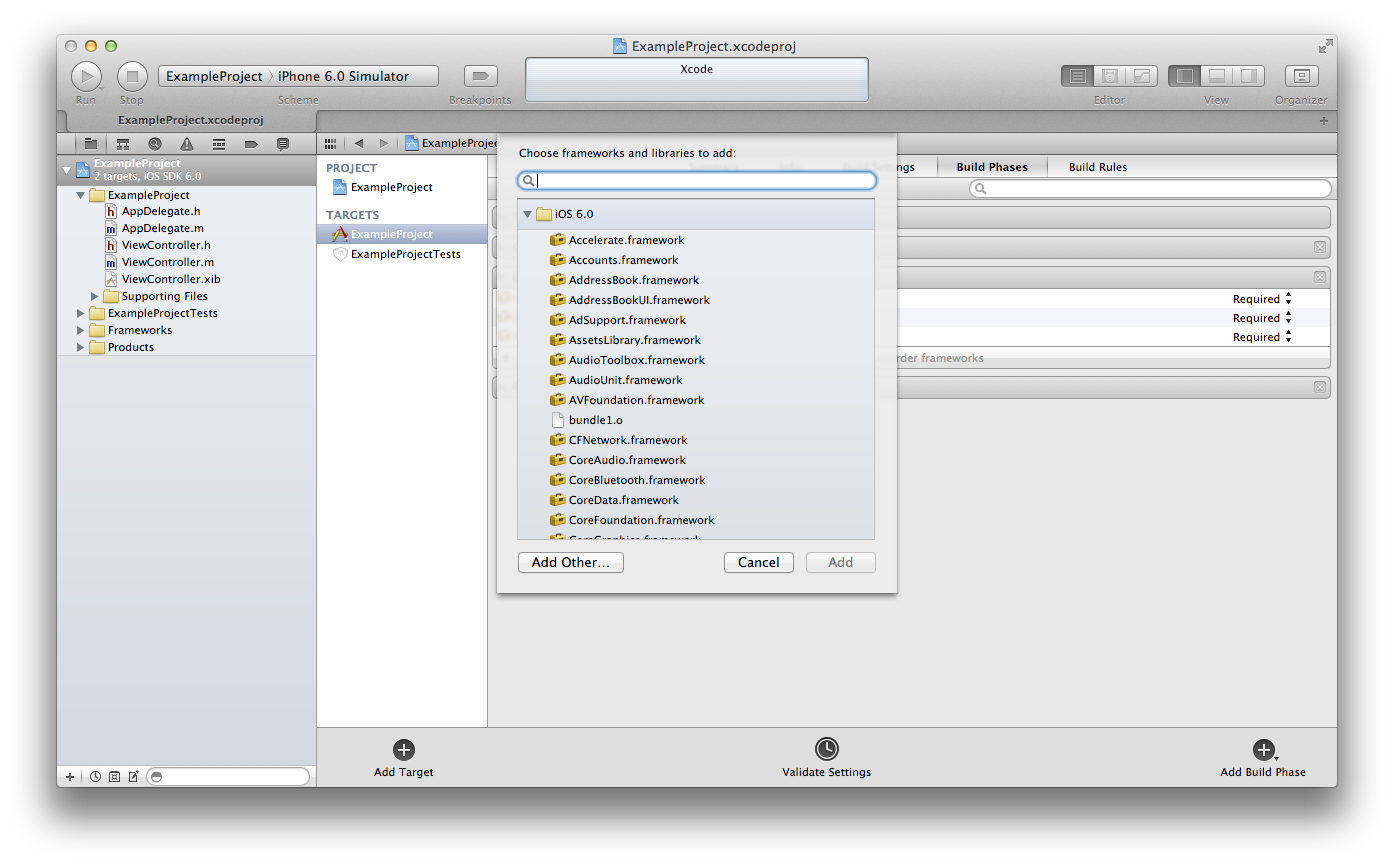Click the Validate Settings button
The width and height of the screenshot is (1394, 866).
[x=826, y=758]
